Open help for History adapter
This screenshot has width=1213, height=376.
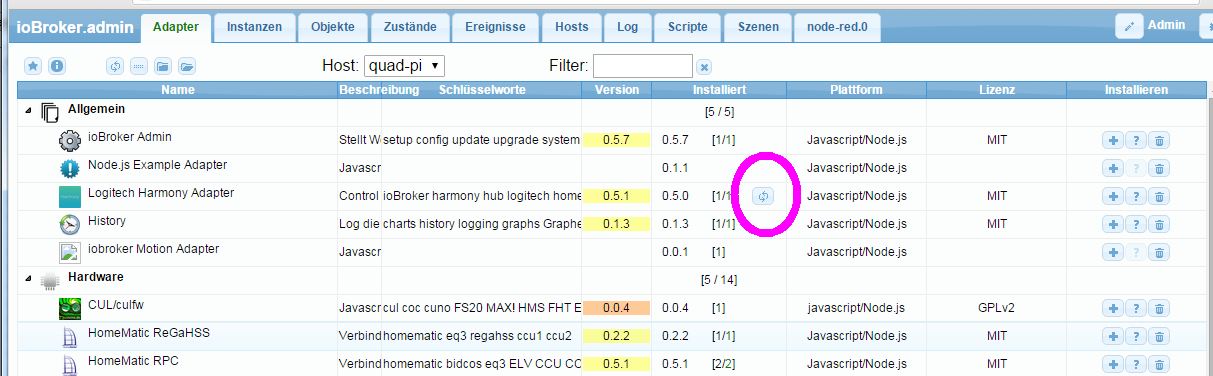click(1135, 224)
